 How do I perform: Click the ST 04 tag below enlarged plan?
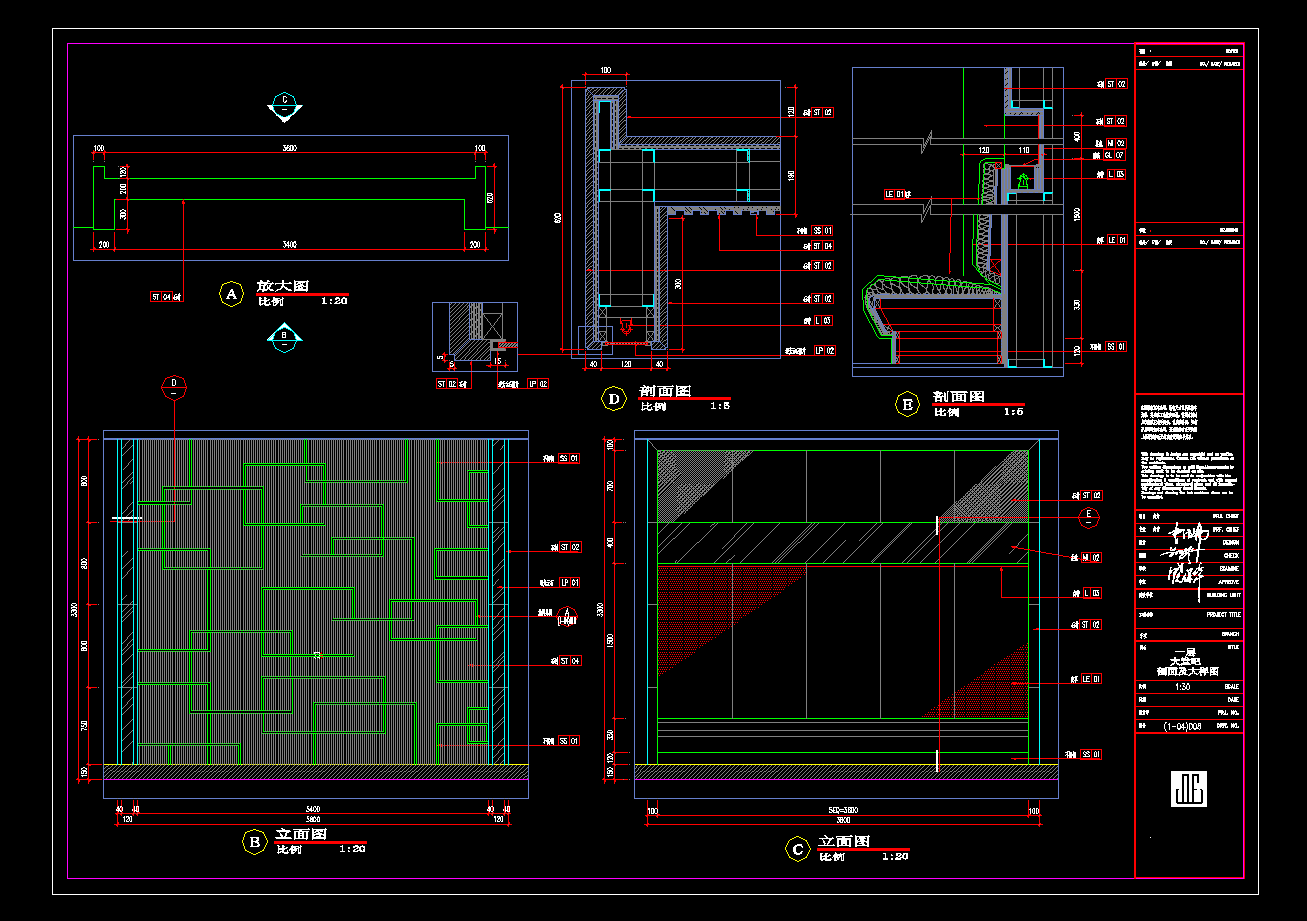tap(162, 297)
